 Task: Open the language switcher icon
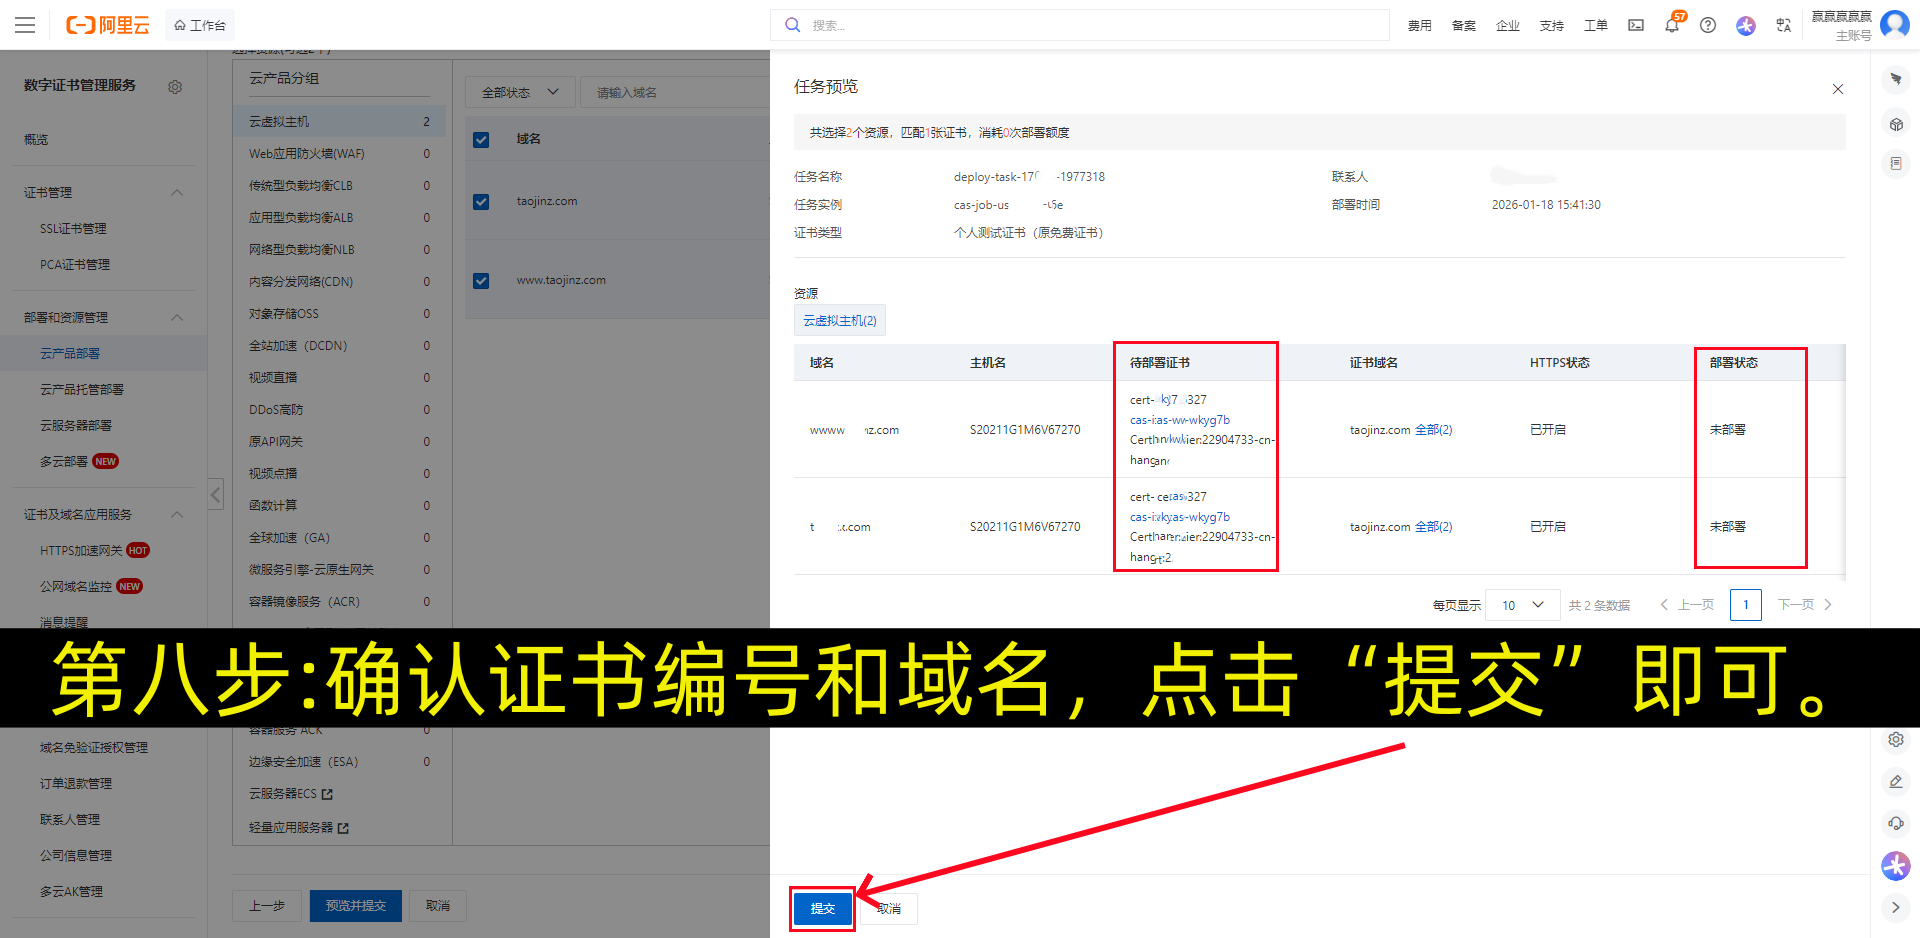(1783, 25)
